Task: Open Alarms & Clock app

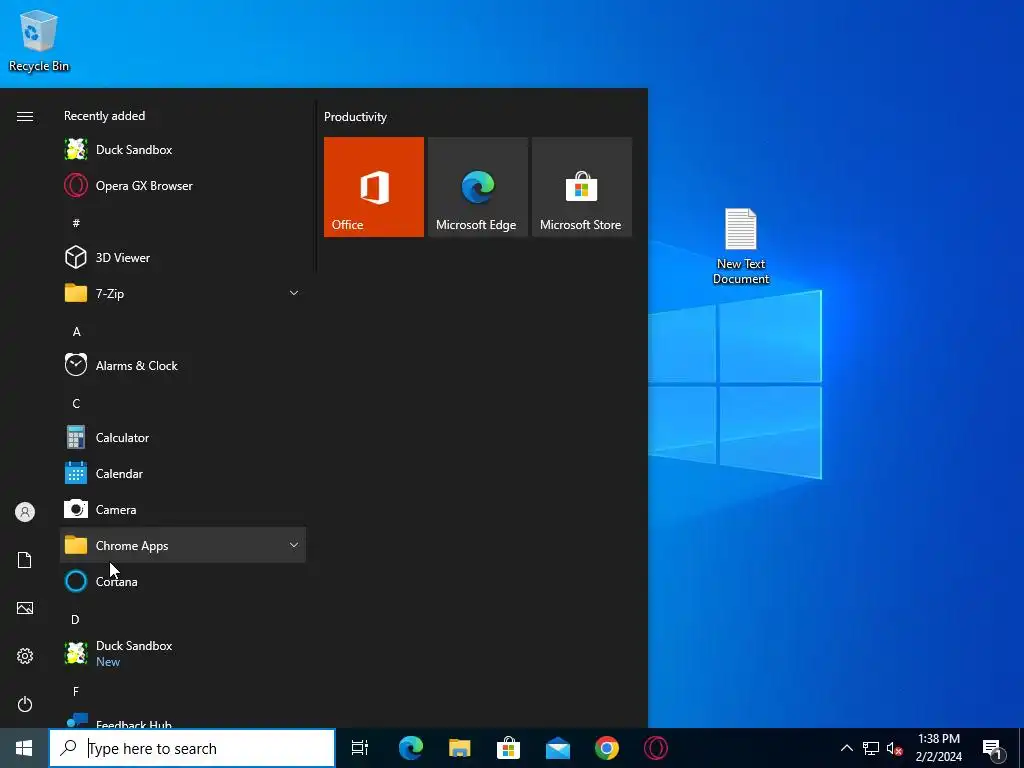Action: click(x=183, y=365)
